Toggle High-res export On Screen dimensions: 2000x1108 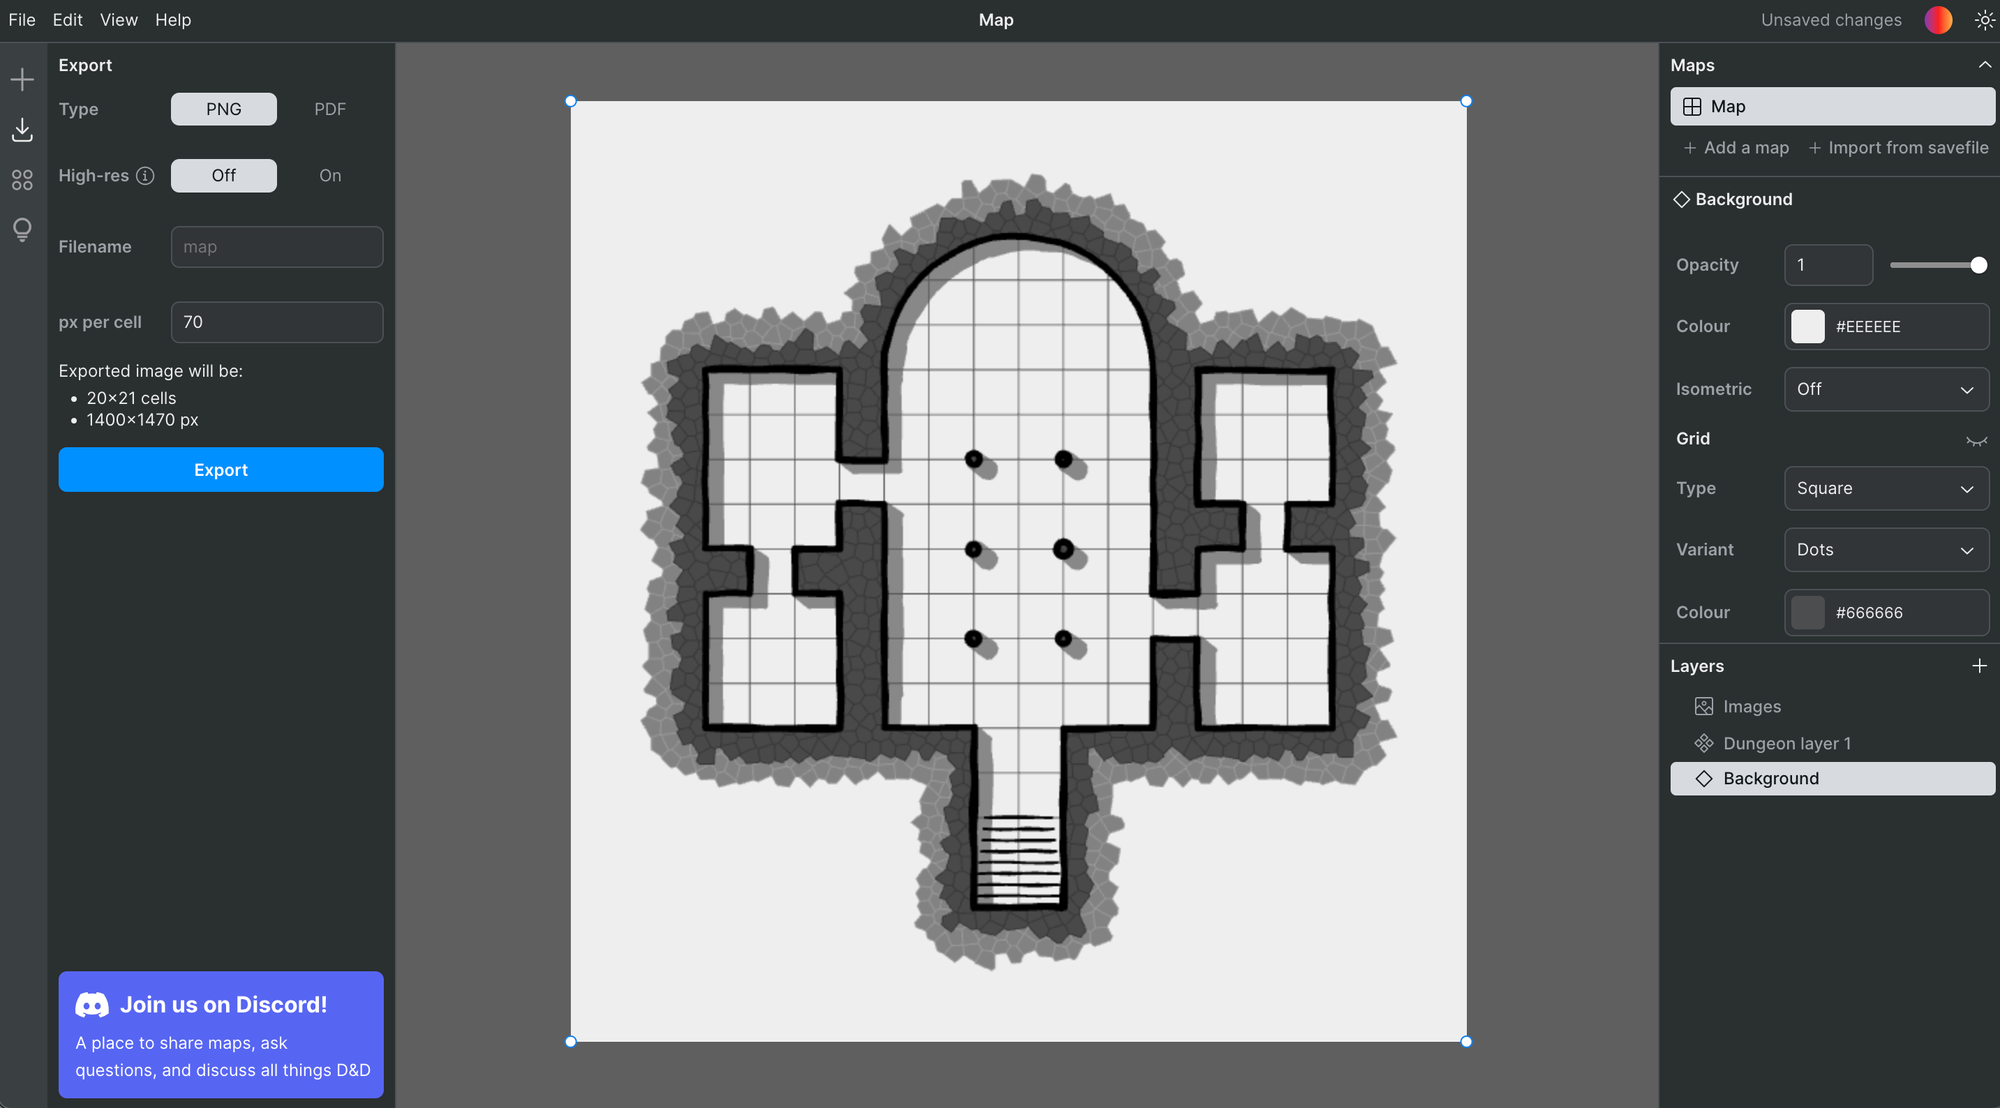click(x=329, y=175)
